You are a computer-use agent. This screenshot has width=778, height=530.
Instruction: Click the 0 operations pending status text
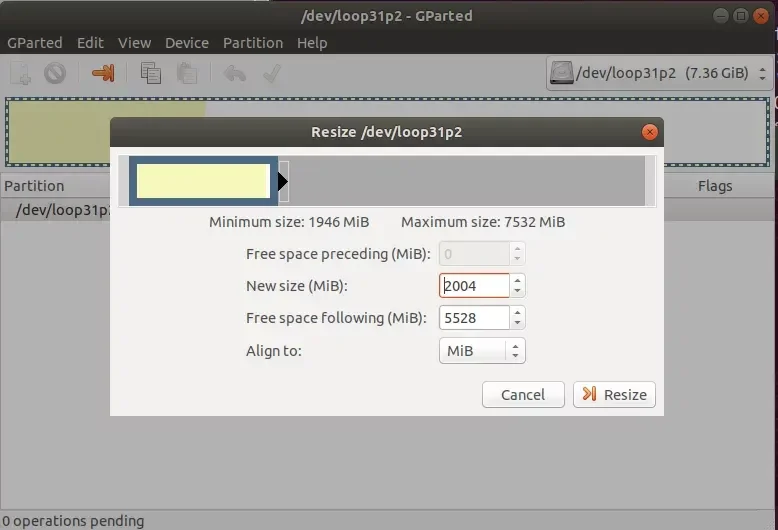(73, 521)
